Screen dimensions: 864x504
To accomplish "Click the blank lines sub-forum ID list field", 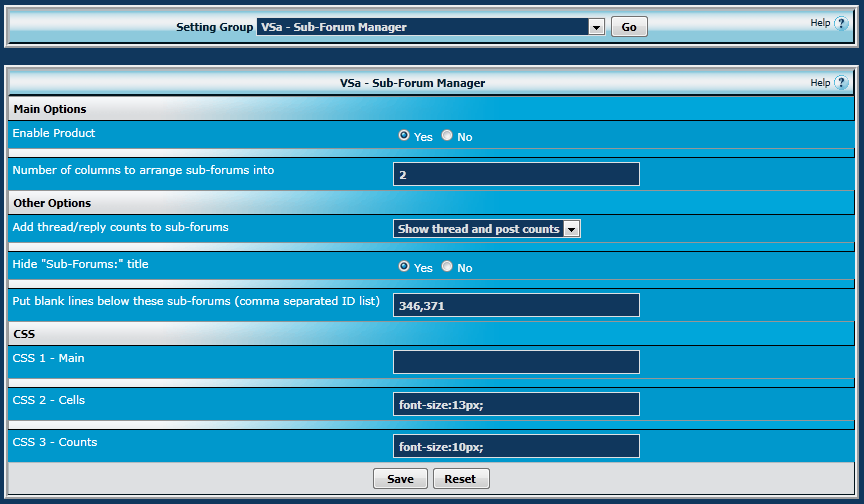I will click(516, 305).
